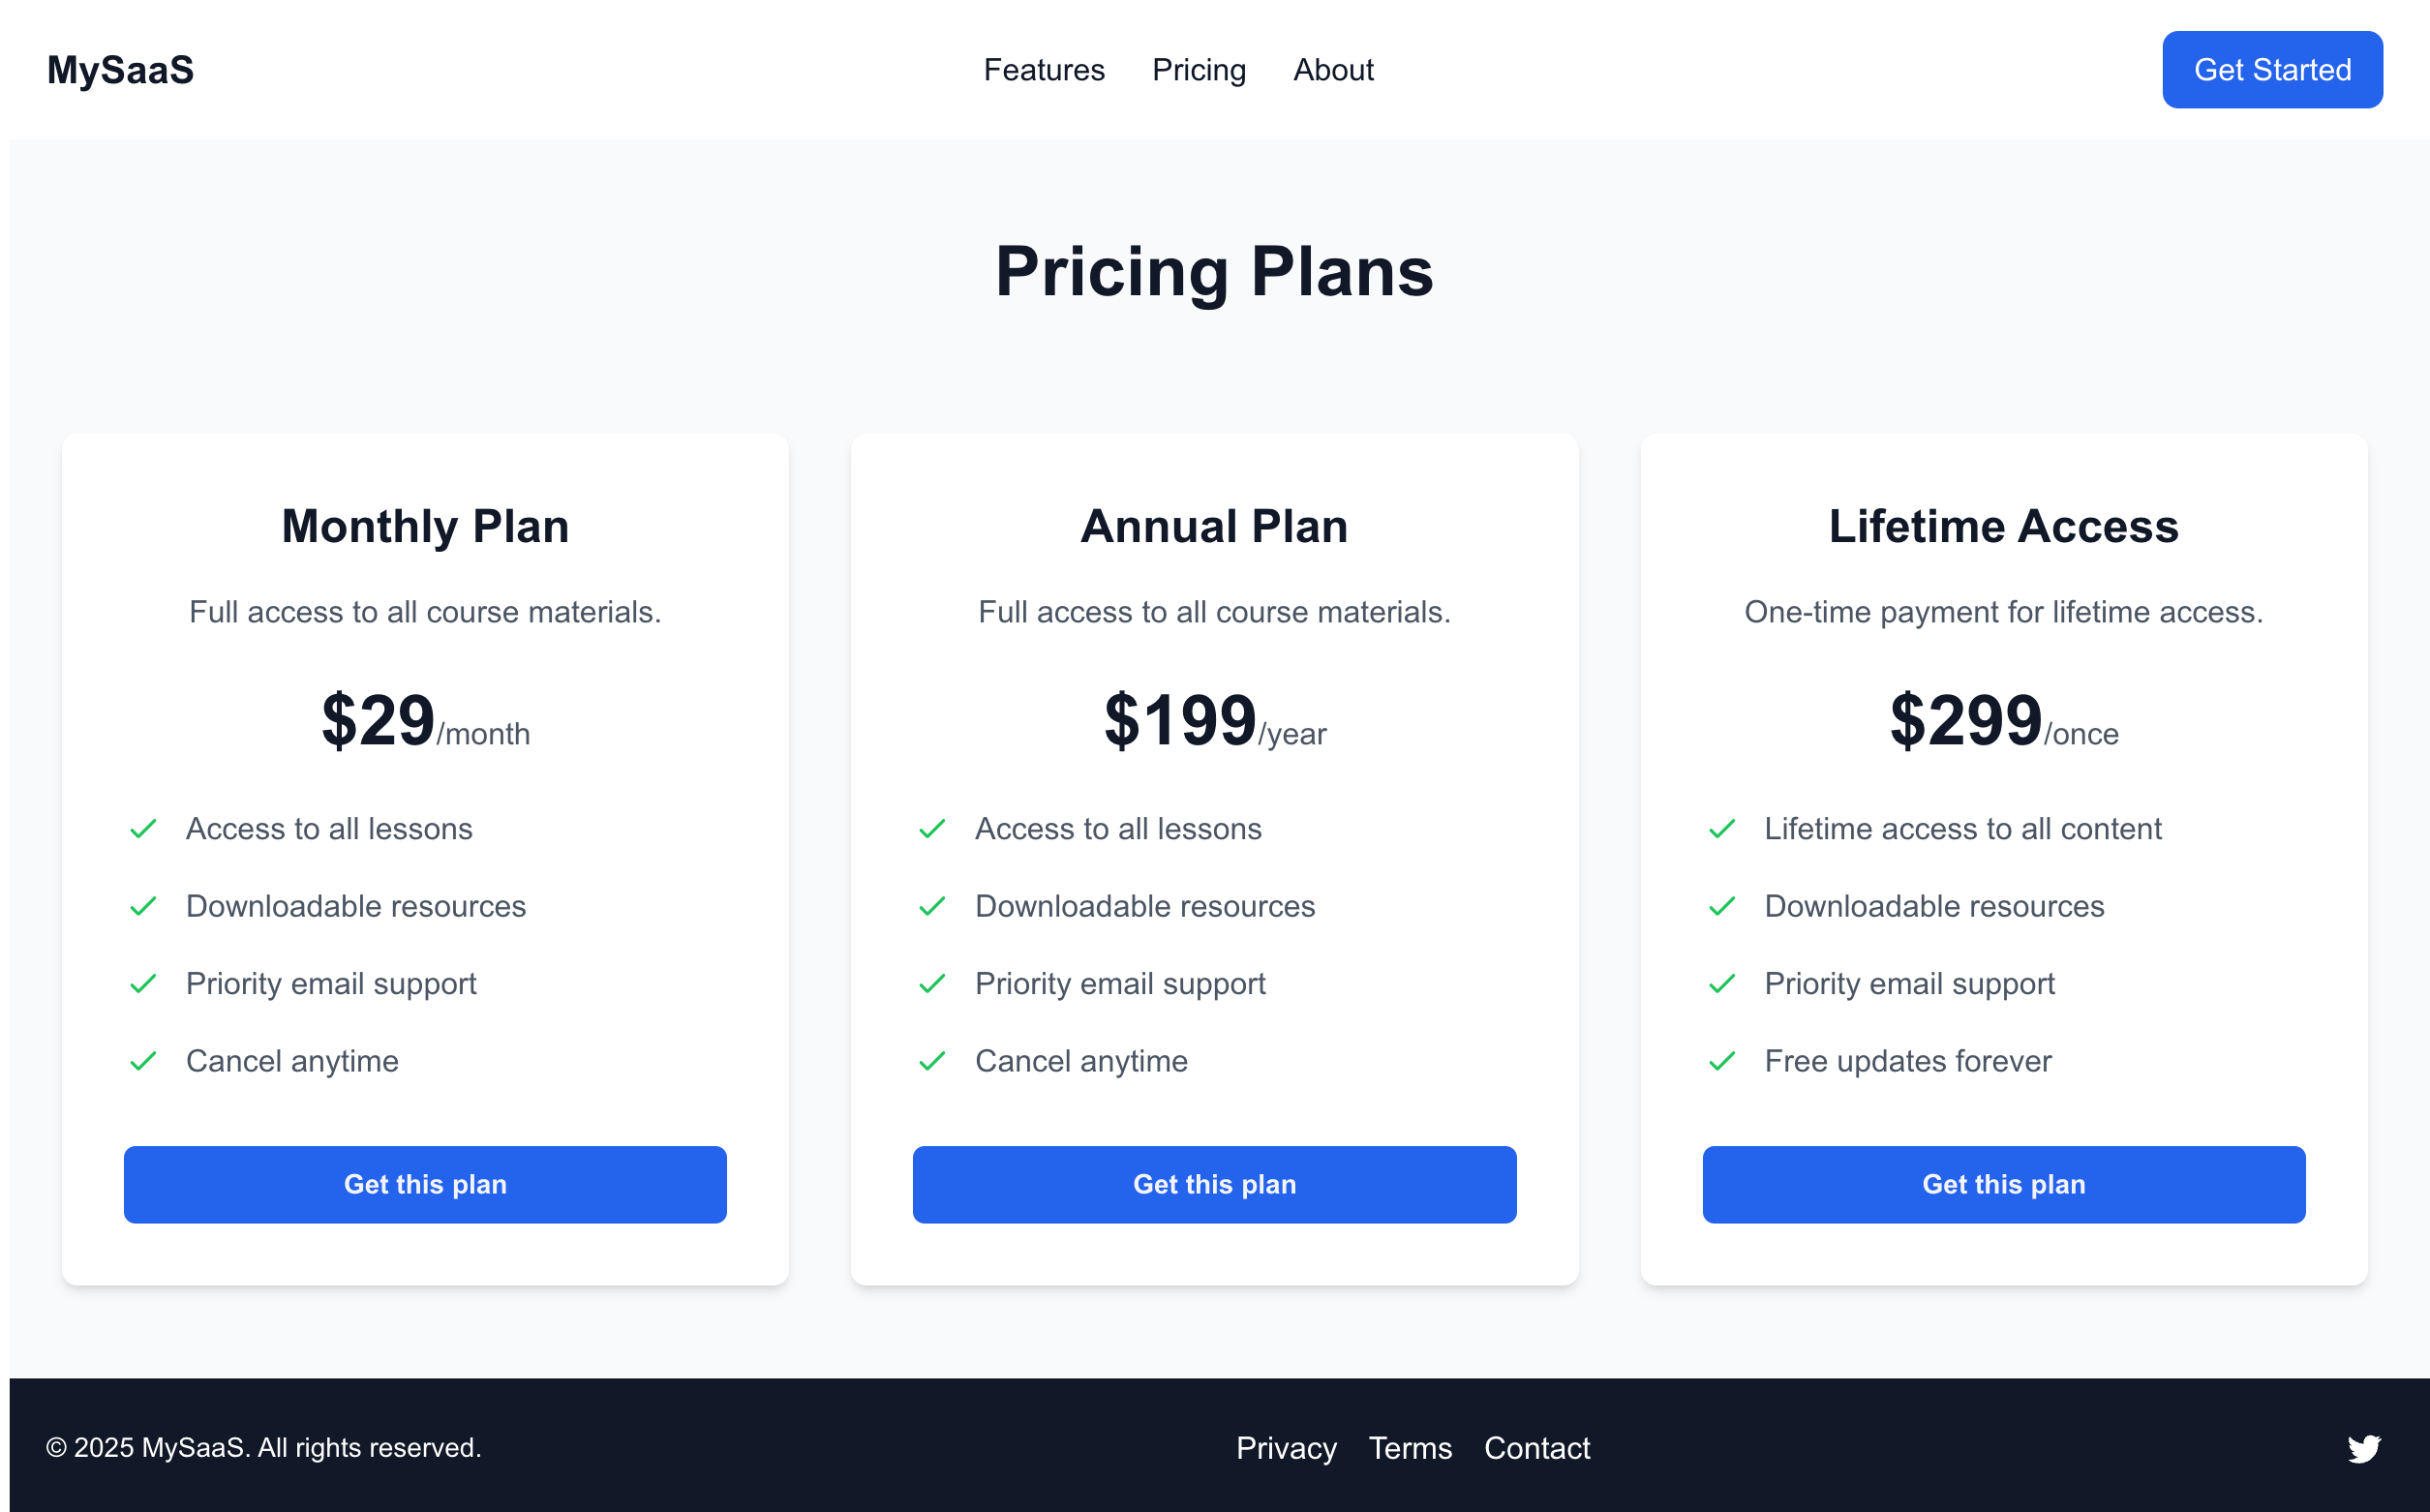The height and width of the screenshot is (1512, 2430).
Task: Click the green checkmark next to 'Lifetime access to all content'
Action: [1721, 830]
